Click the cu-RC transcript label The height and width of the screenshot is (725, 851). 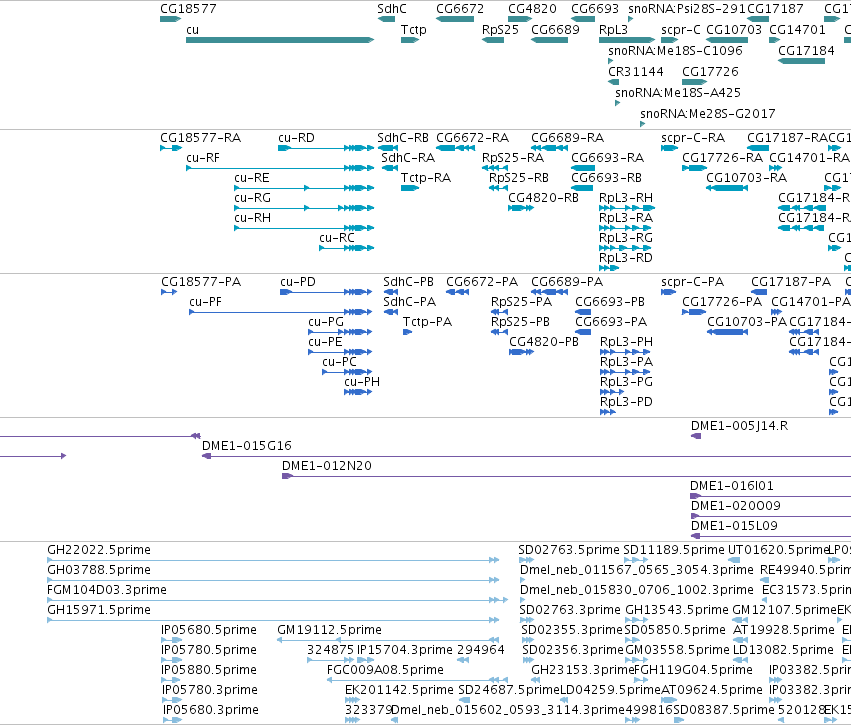click(336, 238)
